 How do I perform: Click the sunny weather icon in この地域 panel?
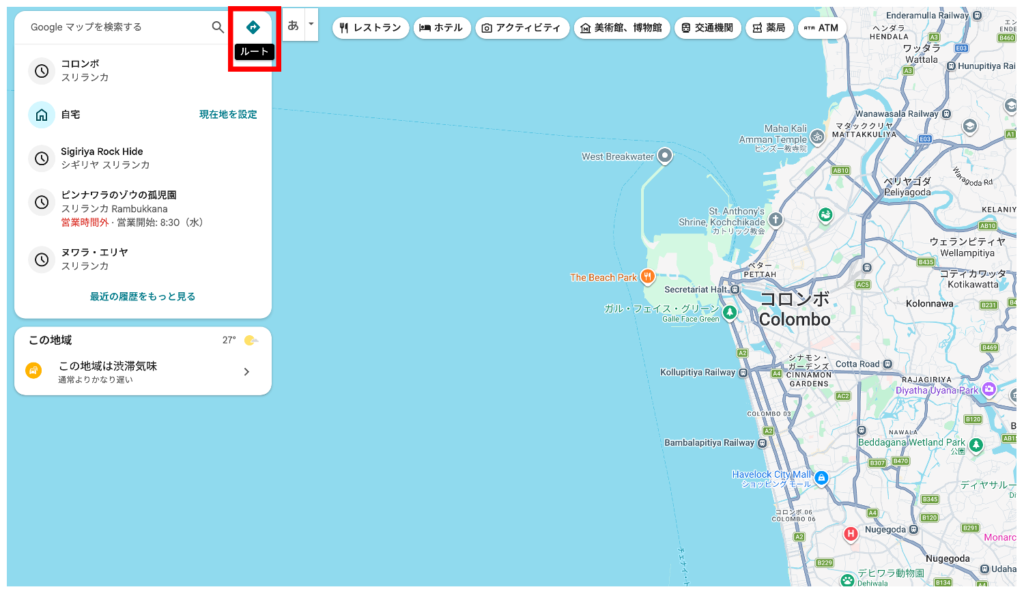click(x=249, y=340)
